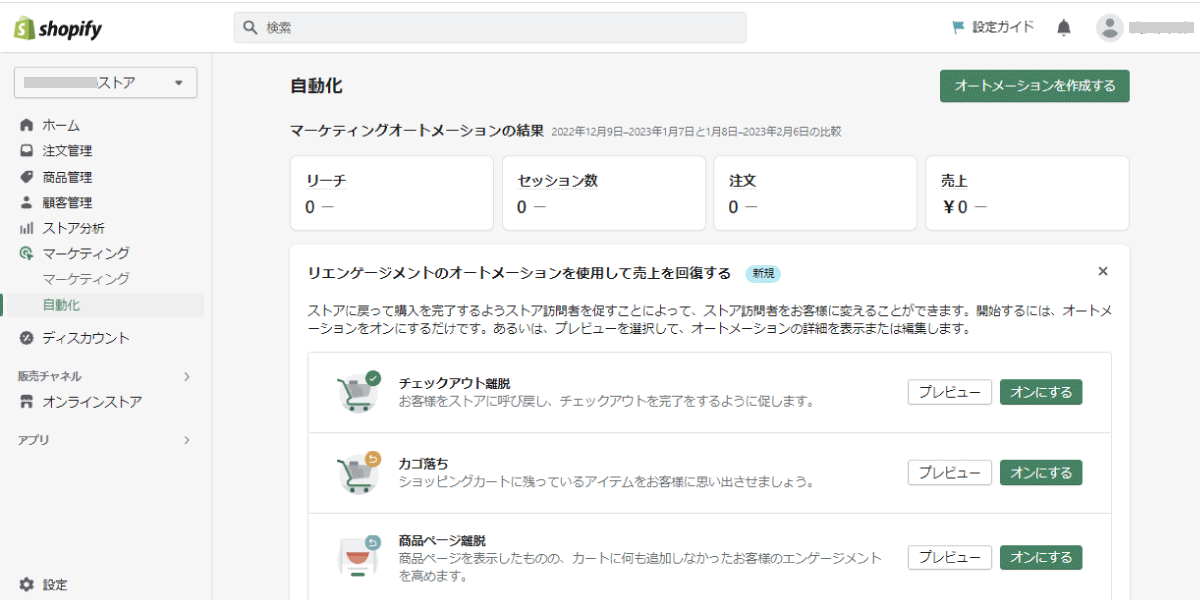
Task: Click the 注文管理 inbox icon
Action: point(27,151)
